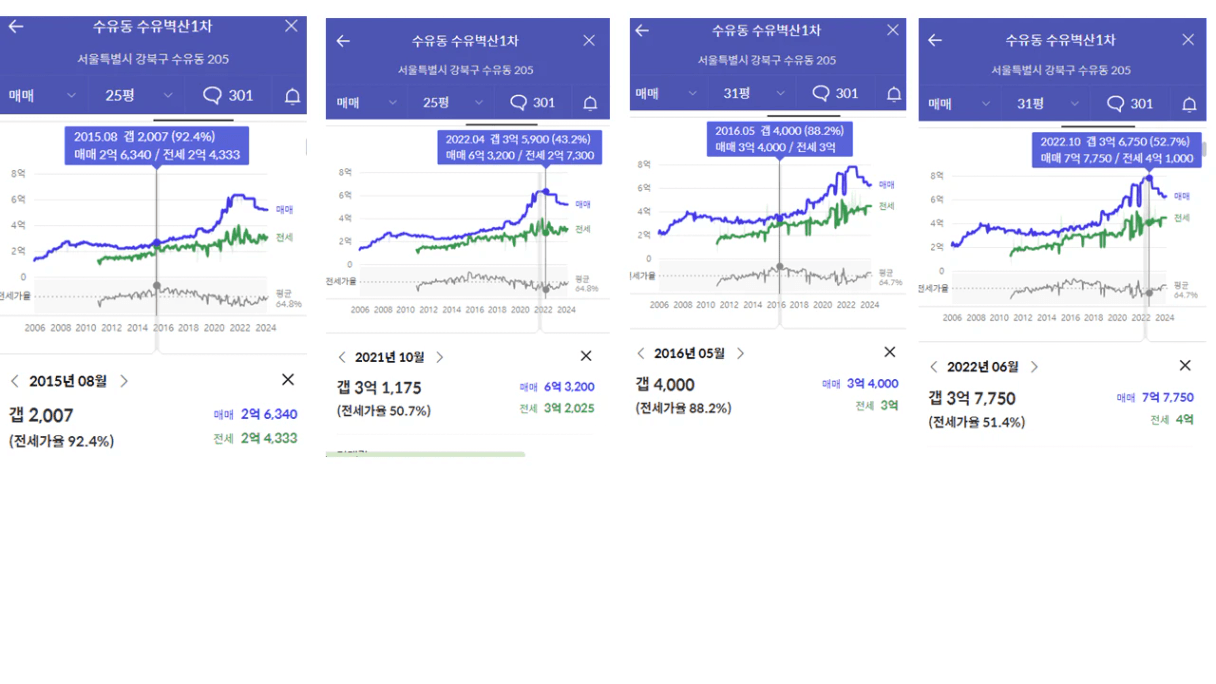
Task: Click the 2016.05 gap 4,000 chart tooltip
Action: [x=780, y=139]
